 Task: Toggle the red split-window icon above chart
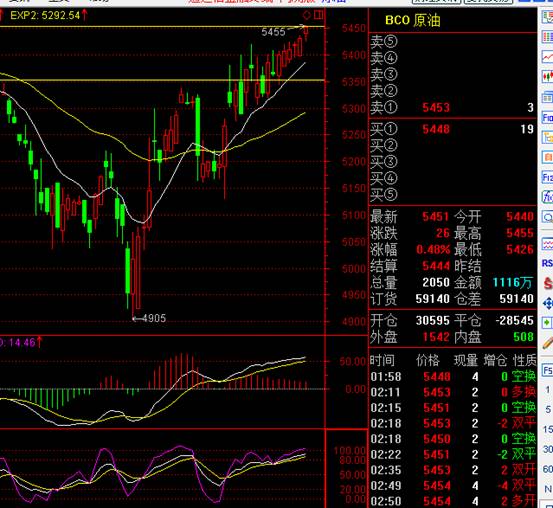(318, 15)
